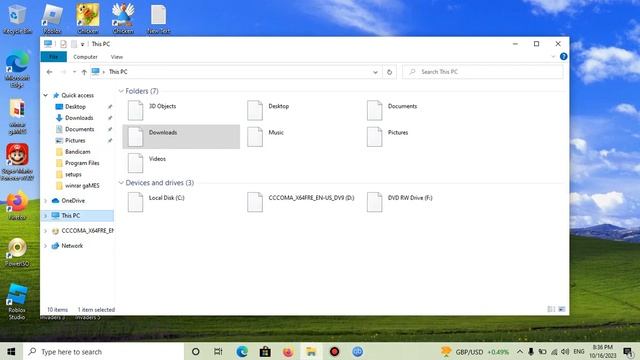
Task: Collapse the Devices and drives (3) group
Action: (x=121, y=183)
